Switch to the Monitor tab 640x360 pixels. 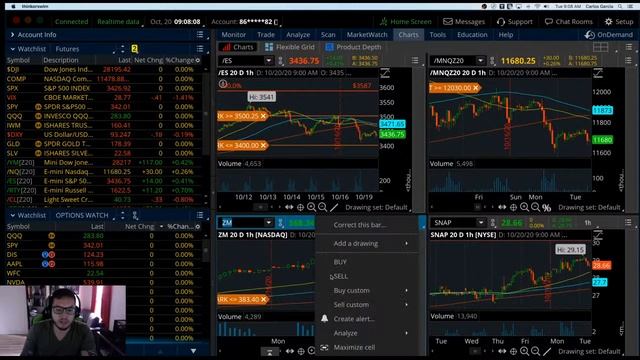coord(233,35)
